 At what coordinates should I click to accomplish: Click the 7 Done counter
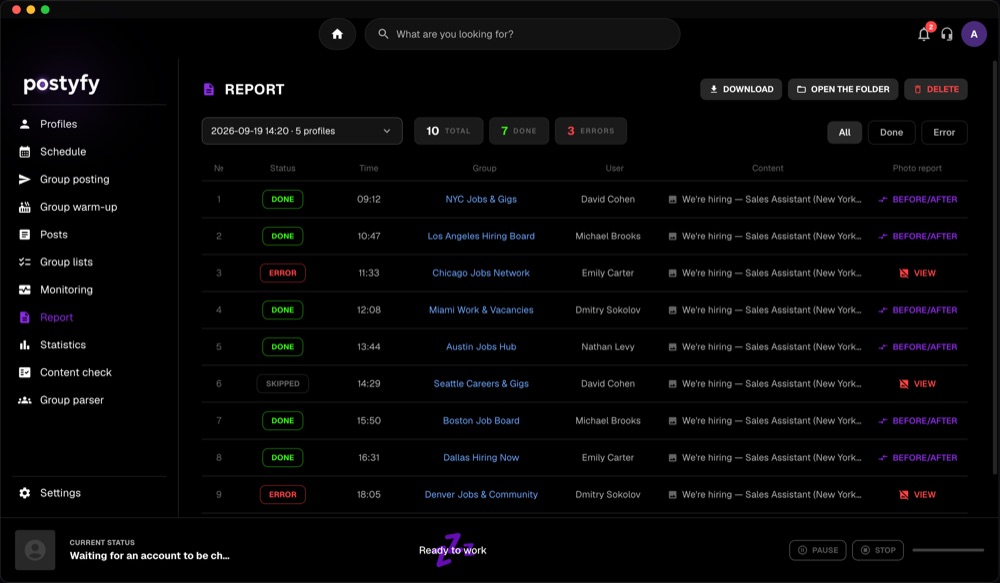(518, 131)
